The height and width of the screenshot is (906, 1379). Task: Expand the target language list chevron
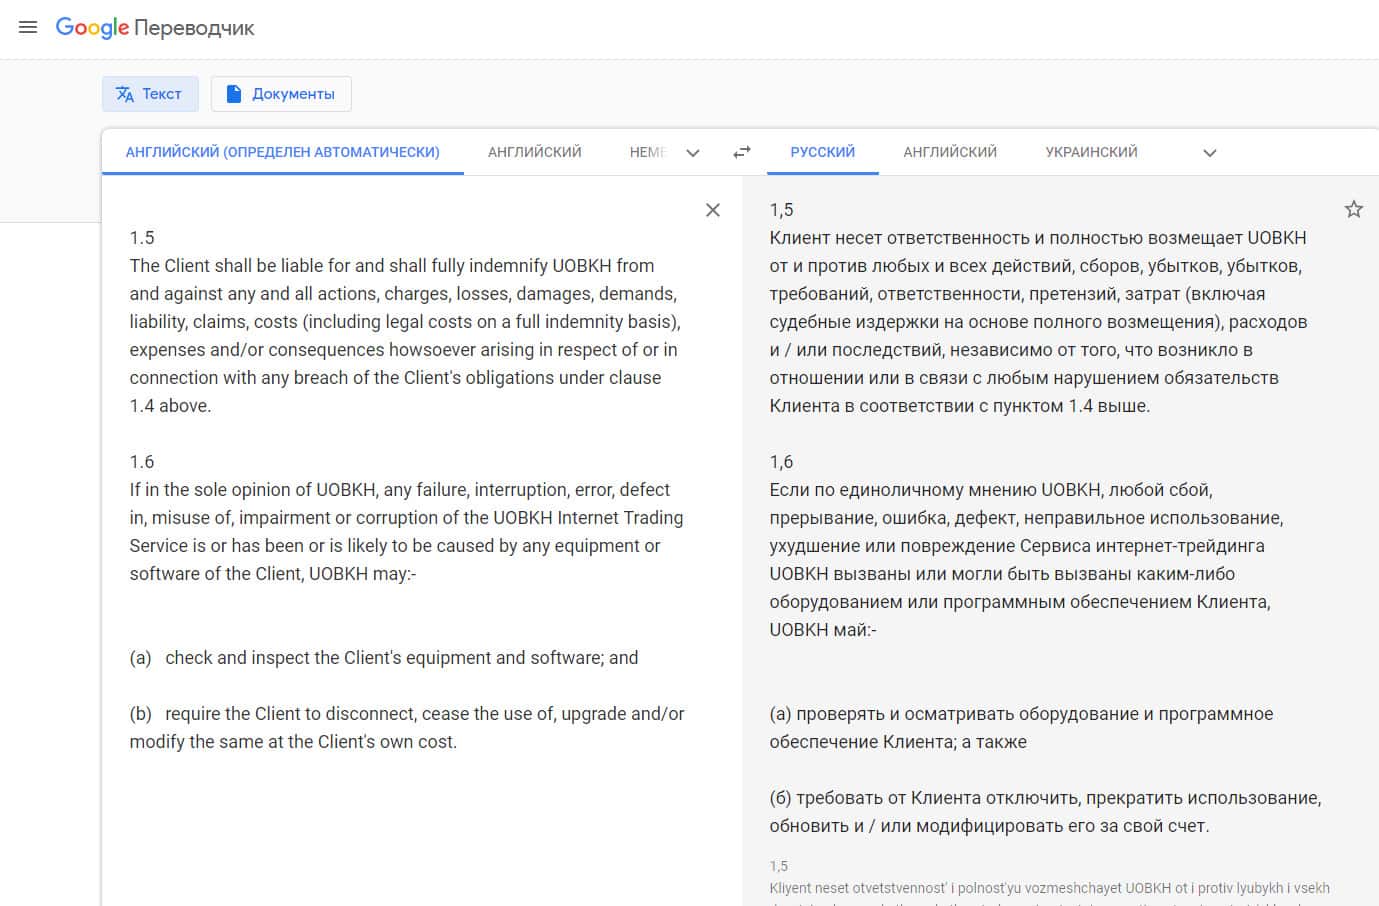(x=1209, y=153)
